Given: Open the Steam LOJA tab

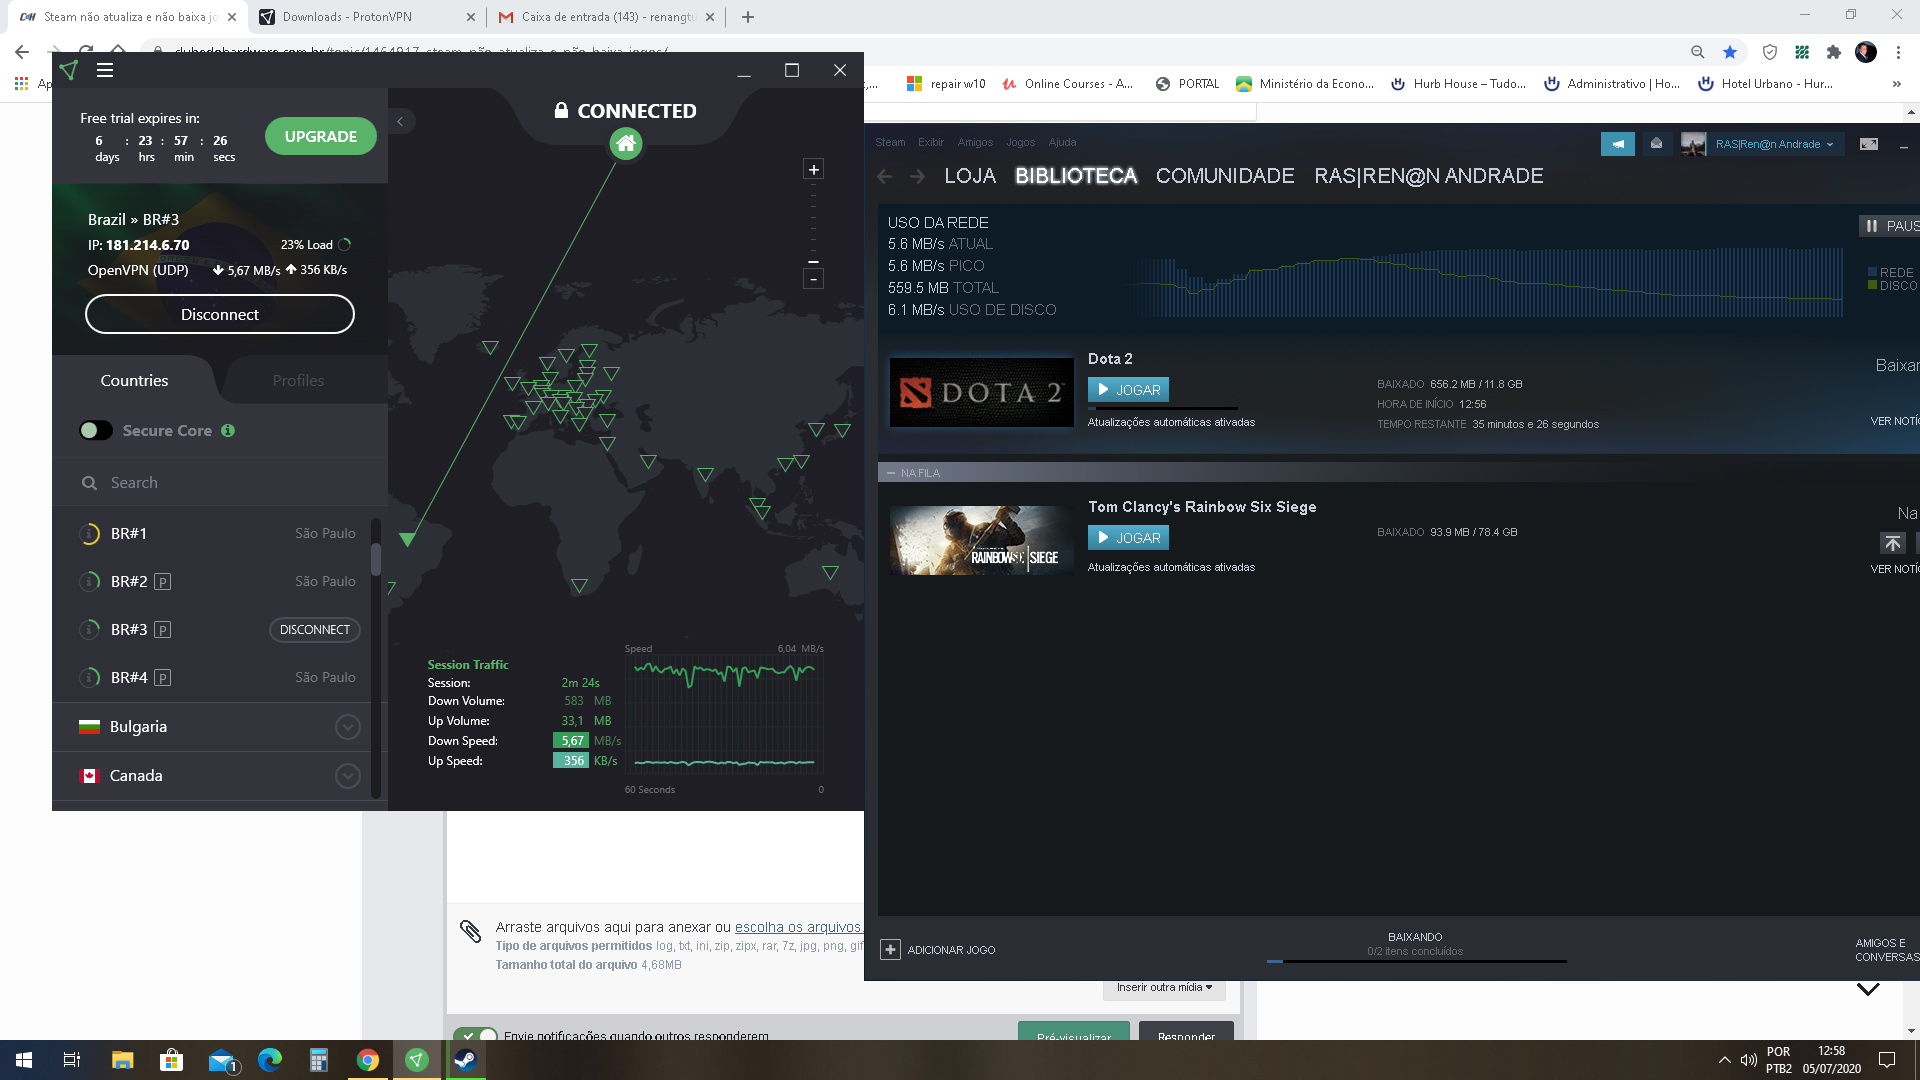Looking at the screenshot, I should click(x=970, y=176).
